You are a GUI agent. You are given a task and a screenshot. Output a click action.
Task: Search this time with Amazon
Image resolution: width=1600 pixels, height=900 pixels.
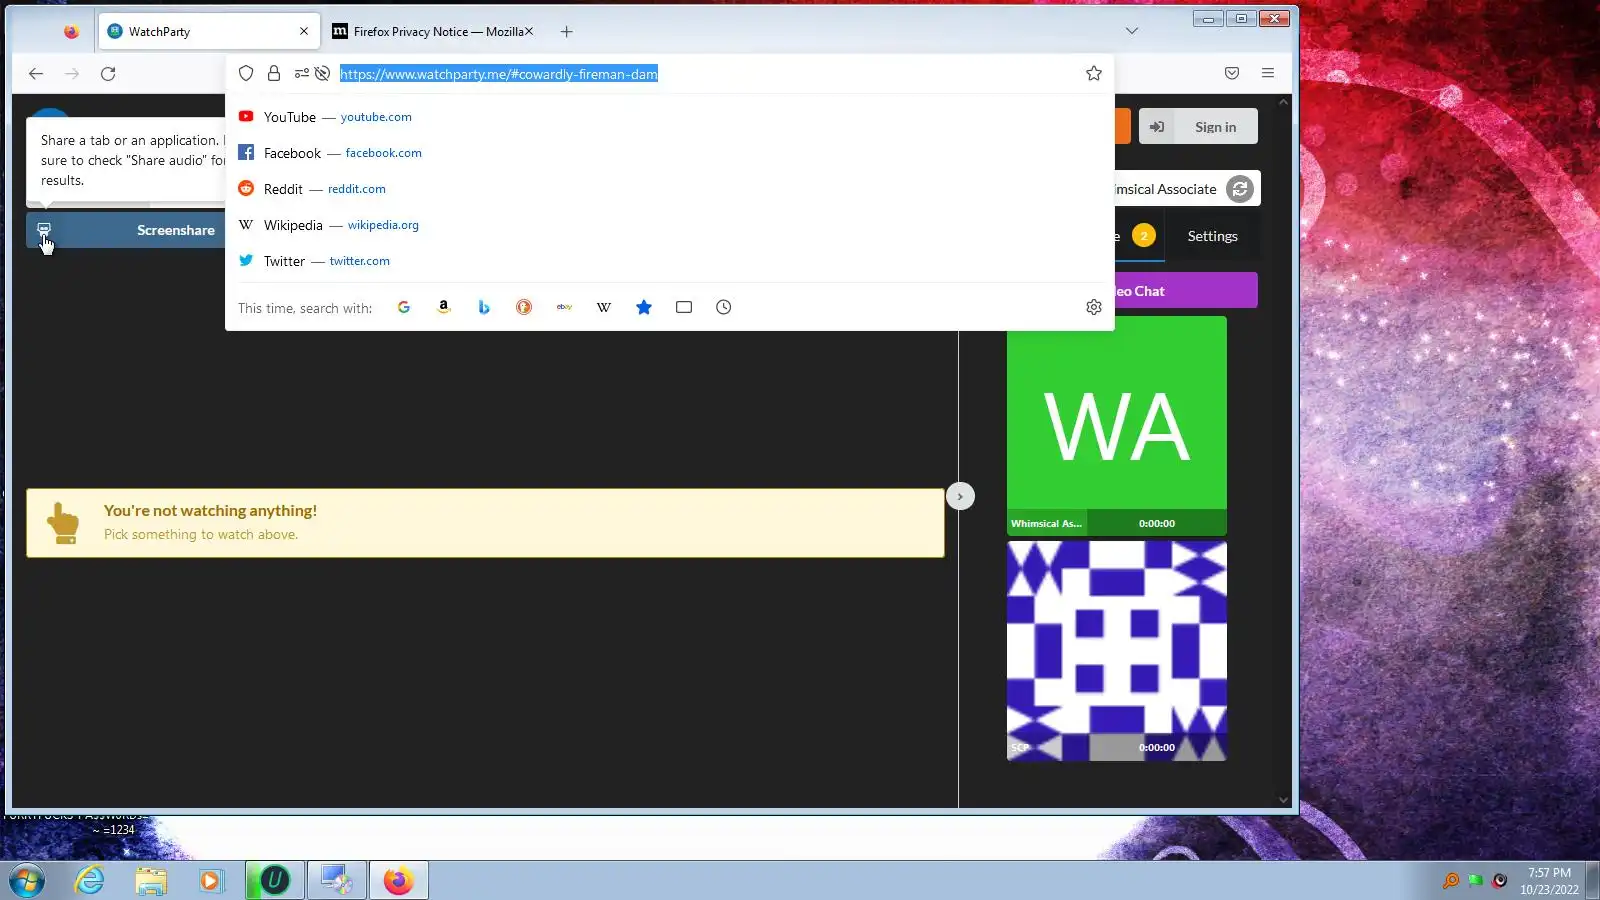coord(444,307)
